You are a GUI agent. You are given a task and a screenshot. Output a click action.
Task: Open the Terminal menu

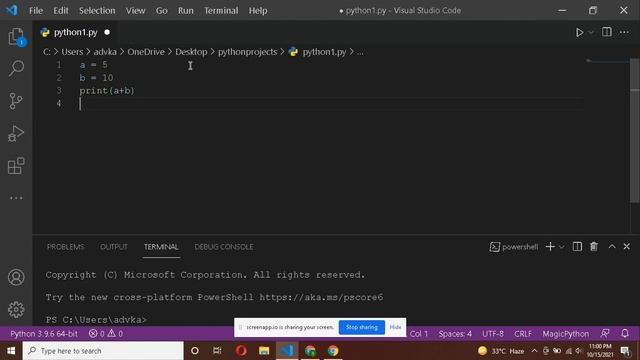(x=221, y=11)
